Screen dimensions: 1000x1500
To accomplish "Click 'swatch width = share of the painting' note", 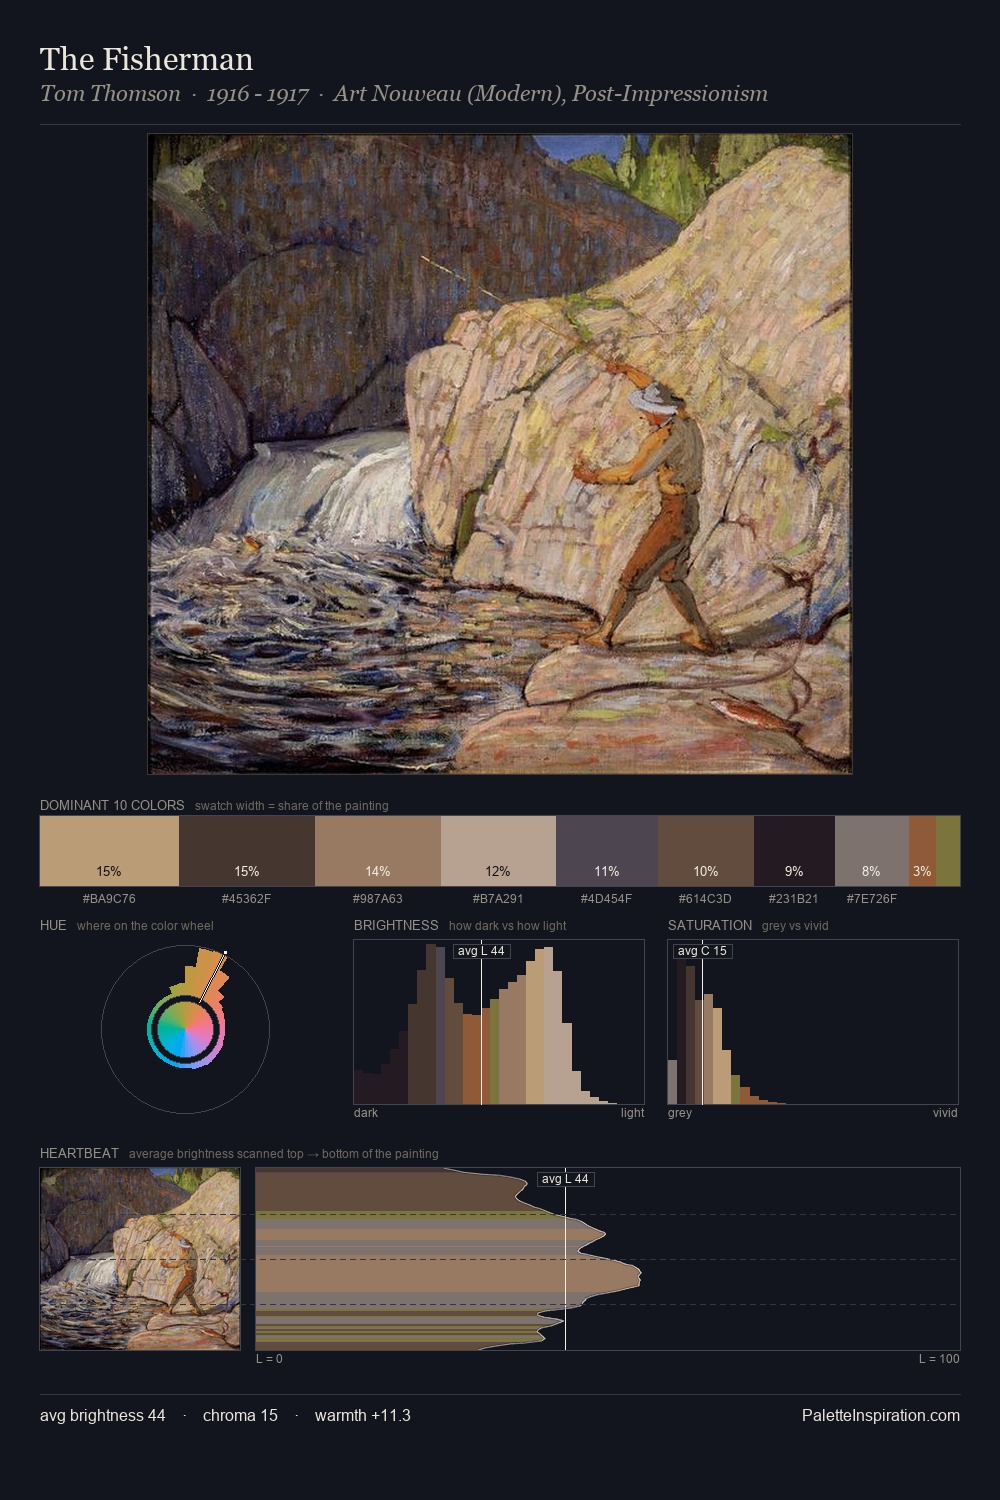I will [292, 806].
